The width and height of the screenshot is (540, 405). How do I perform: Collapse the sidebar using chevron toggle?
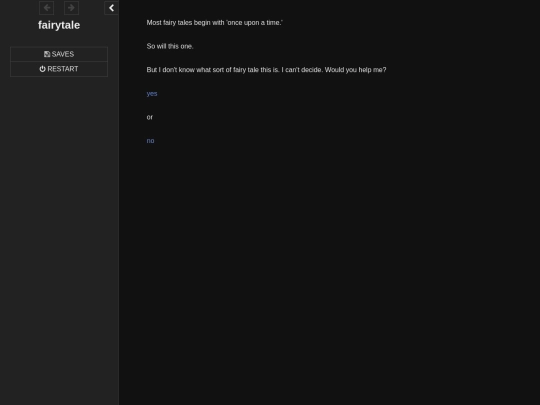[x=111, y=8]
